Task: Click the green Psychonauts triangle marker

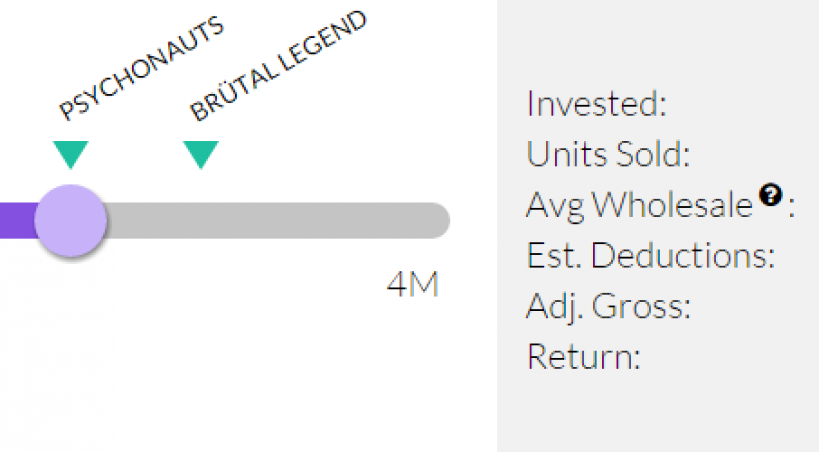Action: [71, 154]
